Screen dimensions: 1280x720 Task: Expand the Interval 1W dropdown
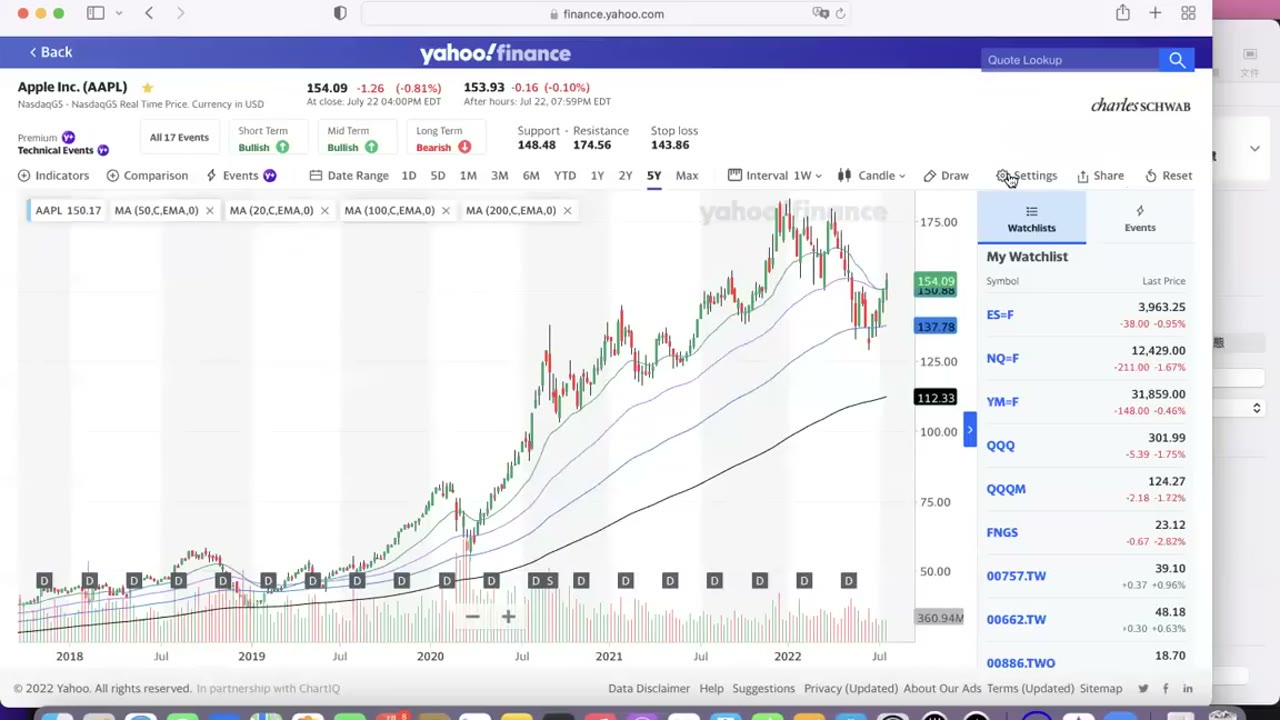(775, 175)
